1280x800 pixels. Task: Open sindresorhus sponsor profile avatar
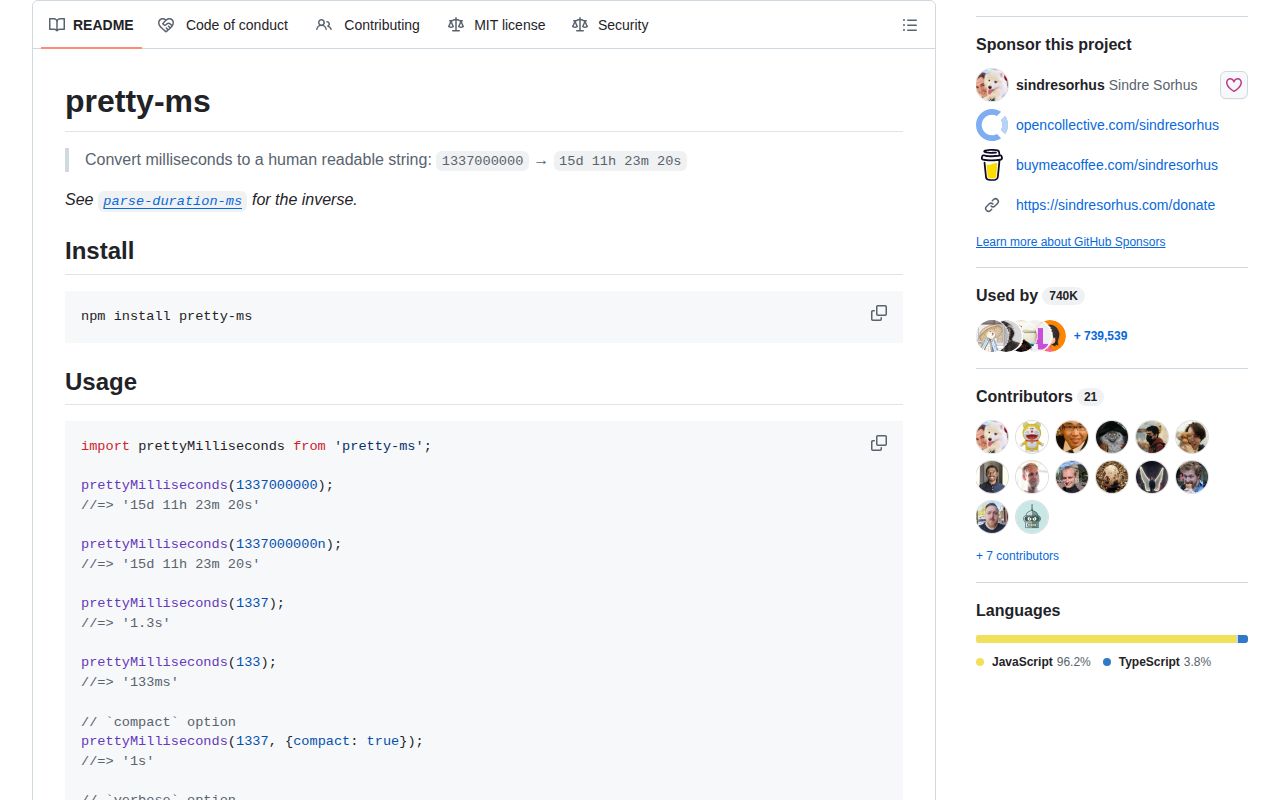pyautogui.click(x=992, y=85)
